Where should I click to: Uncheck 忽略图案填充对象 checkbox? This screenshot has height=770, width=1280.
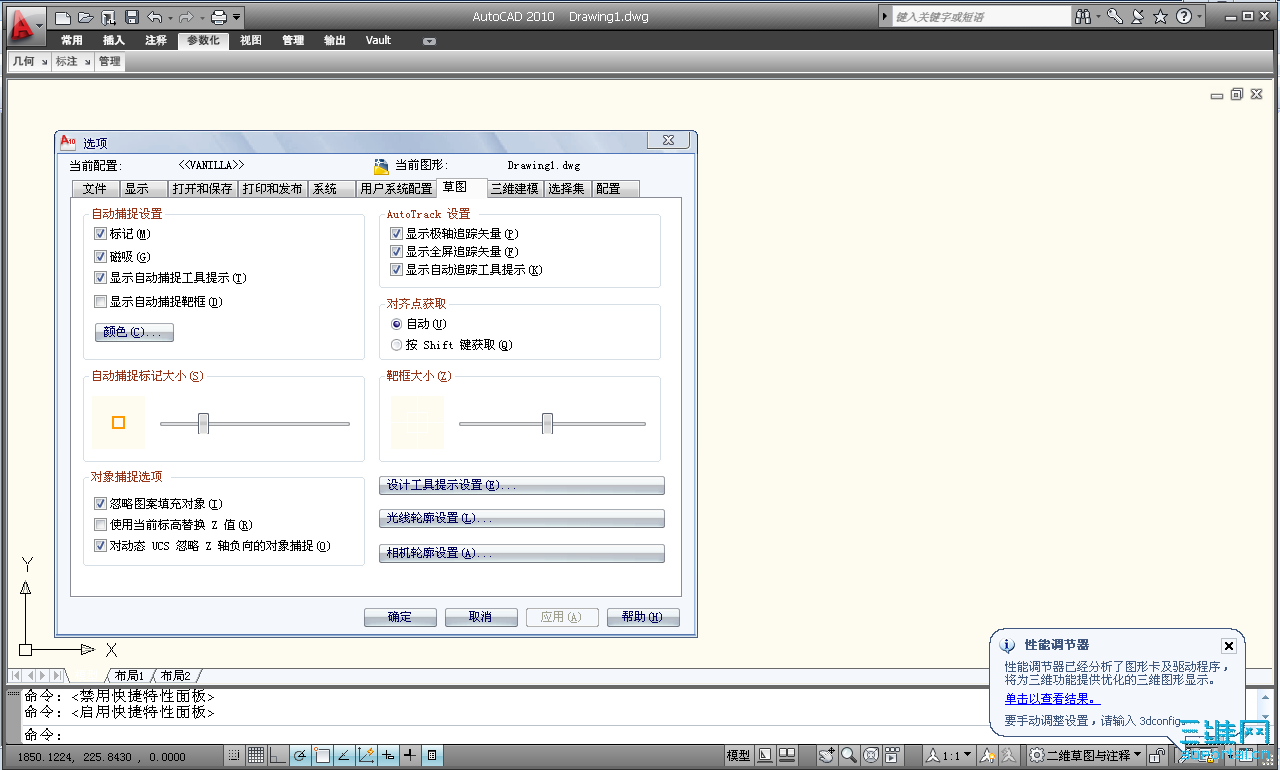pos(100,504)
